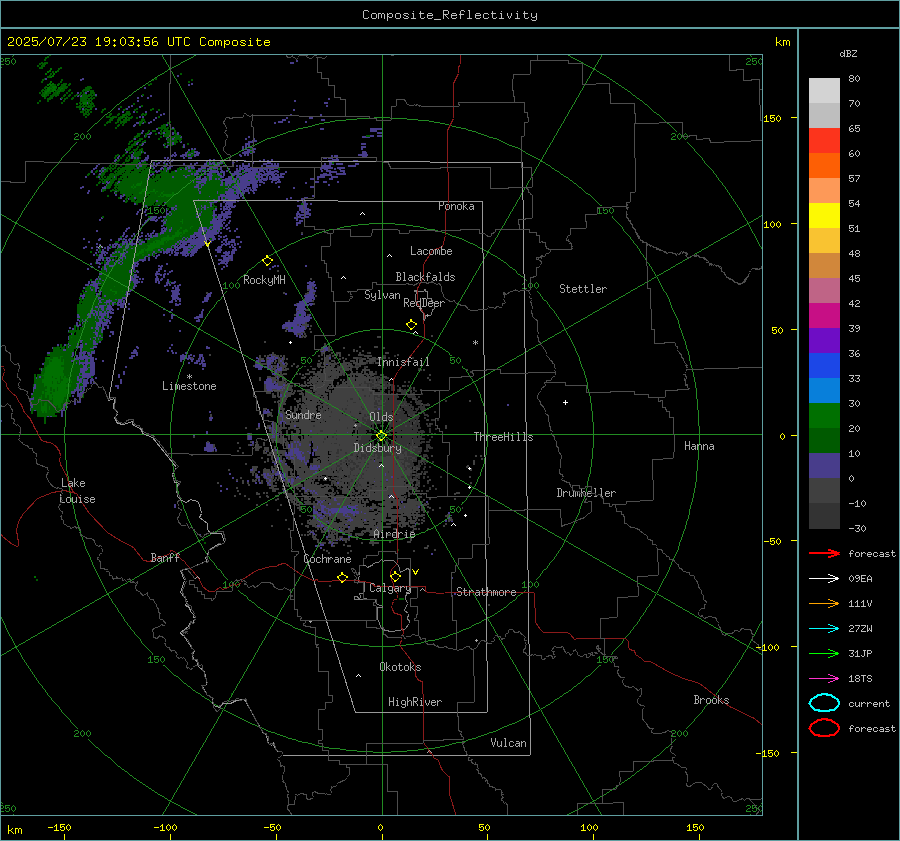Click the RedDeer city label

424,303
